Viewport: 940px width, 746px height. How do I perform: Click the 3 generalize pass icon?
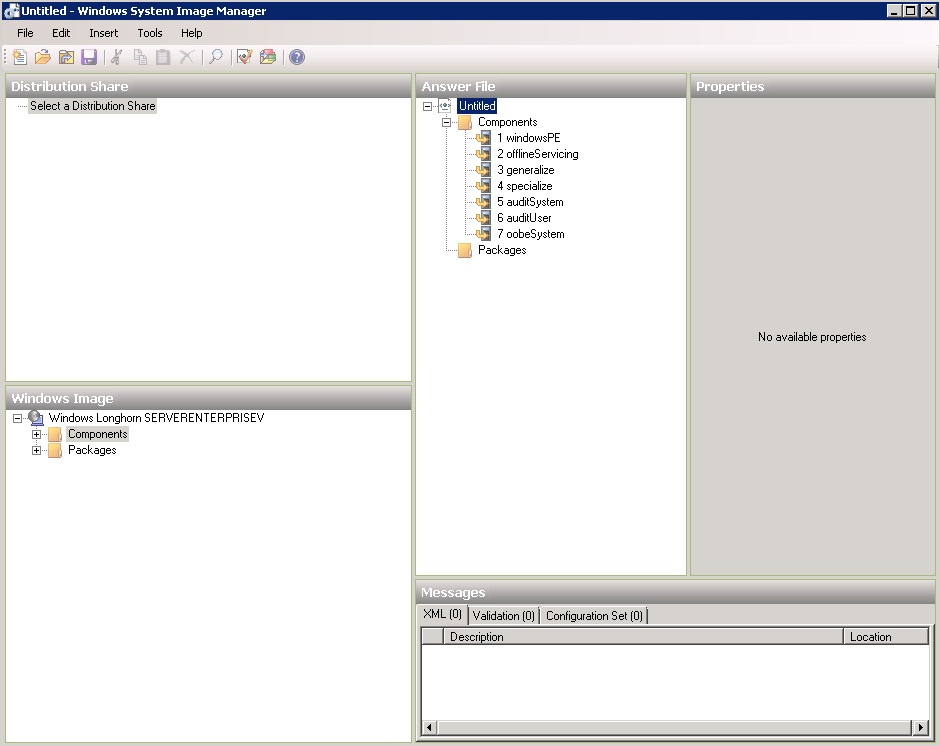coord(483,170)
